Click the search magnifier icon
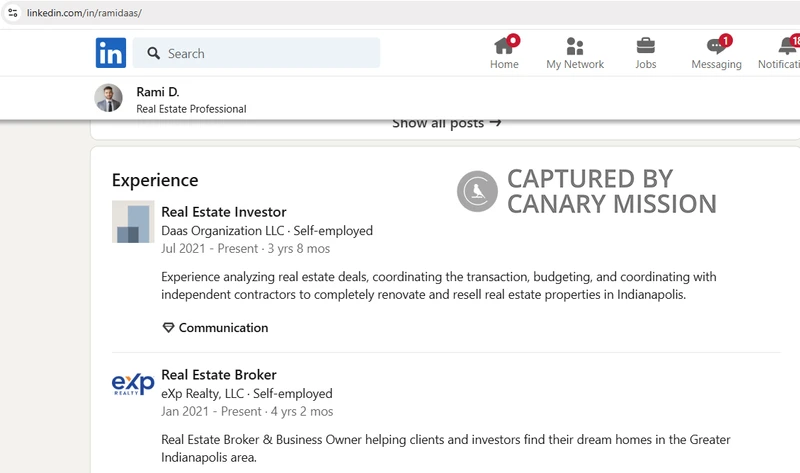 [x=153, y=53]
